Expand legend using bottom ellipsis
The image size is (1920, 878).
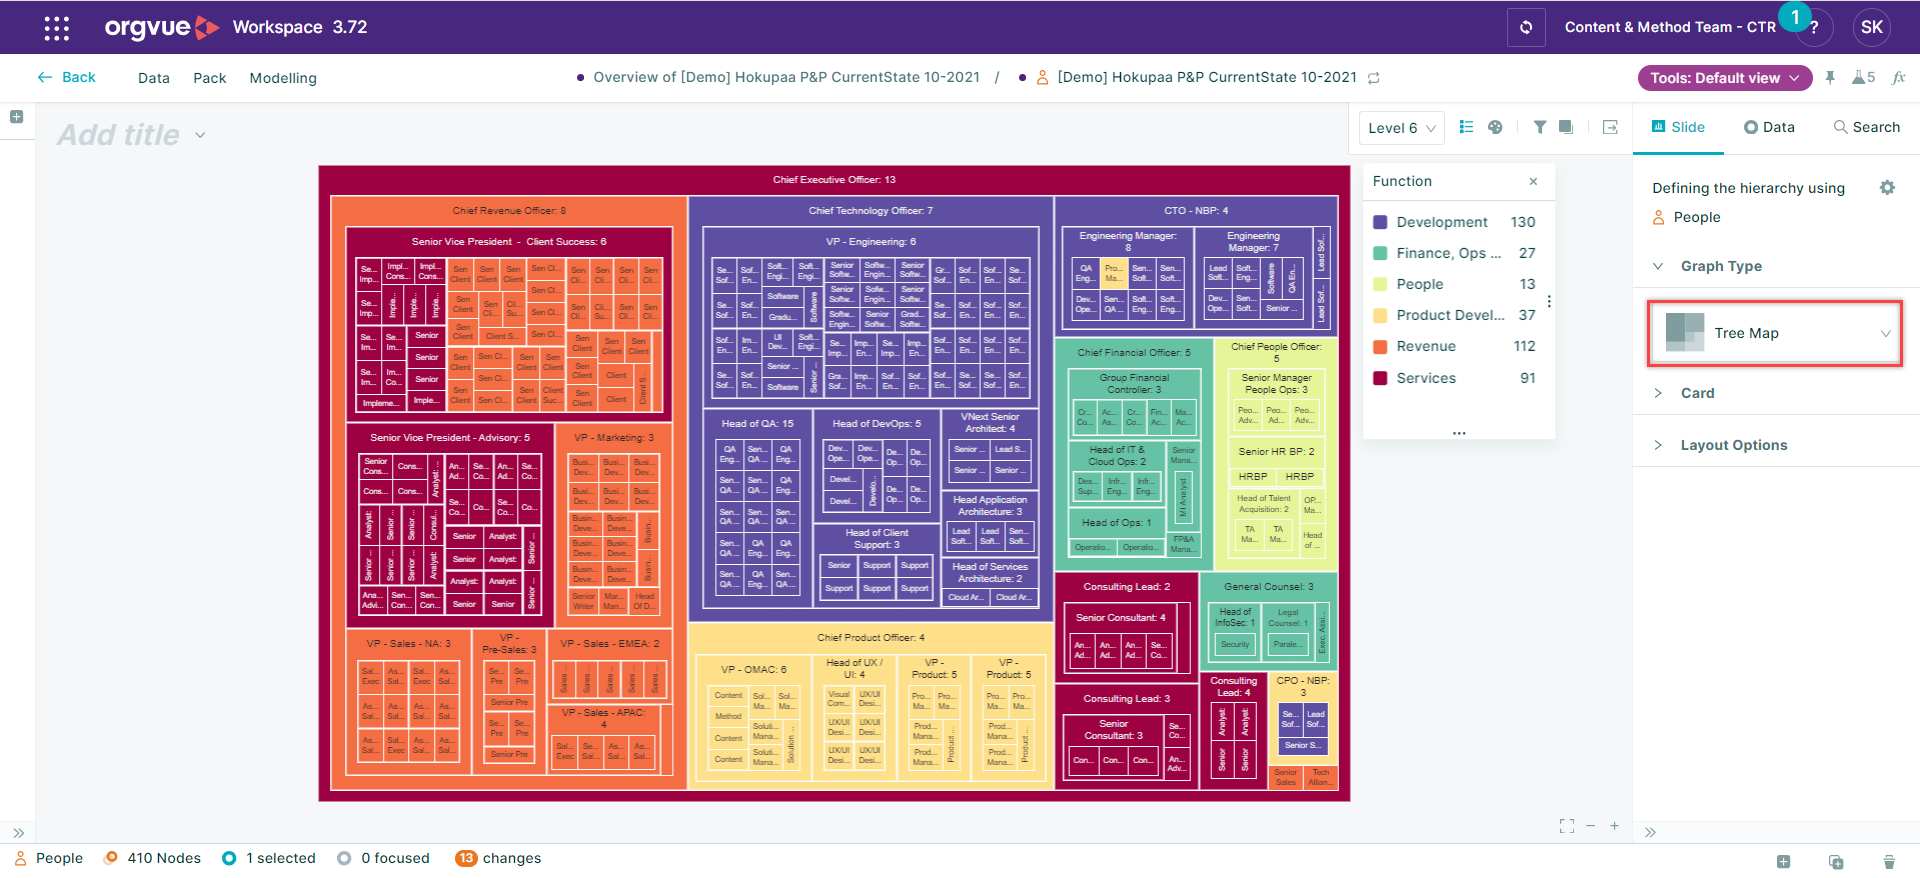point(1459,433)
